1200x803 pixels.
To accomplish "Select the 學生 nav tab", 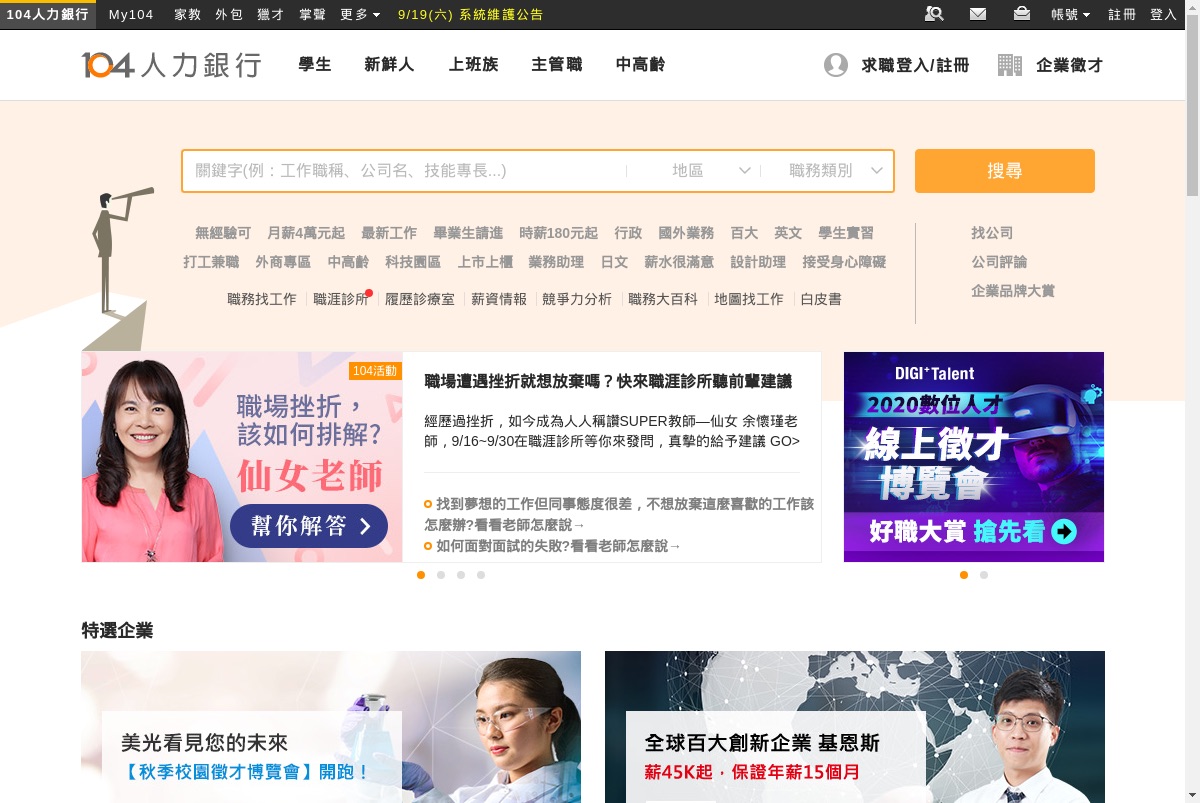I will (315, 65).
